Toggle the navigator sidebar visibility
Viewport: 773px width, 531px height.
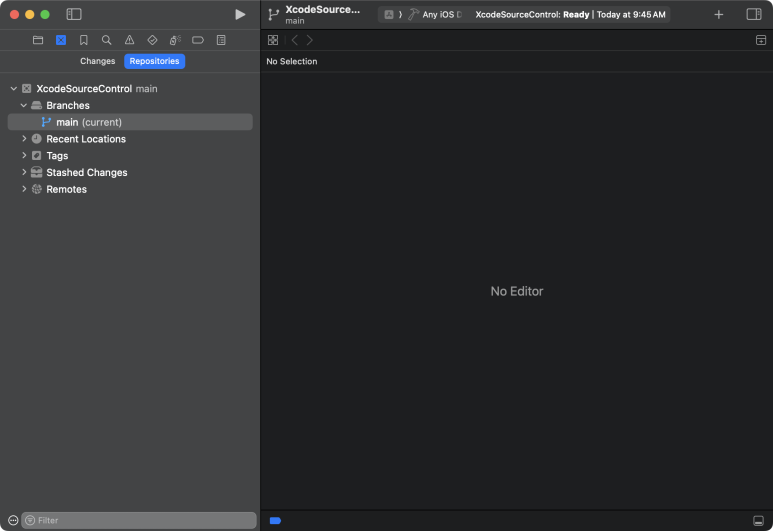coord(74,14)
